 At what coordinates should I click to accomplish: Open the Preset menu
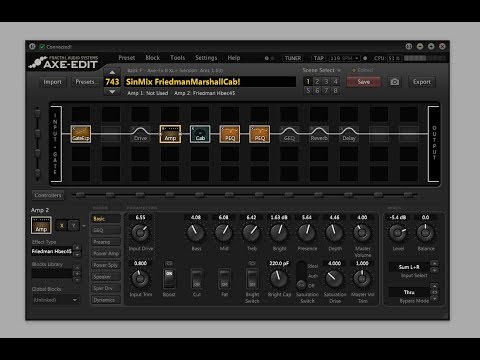pyautogui.click(x=127, y=58)
